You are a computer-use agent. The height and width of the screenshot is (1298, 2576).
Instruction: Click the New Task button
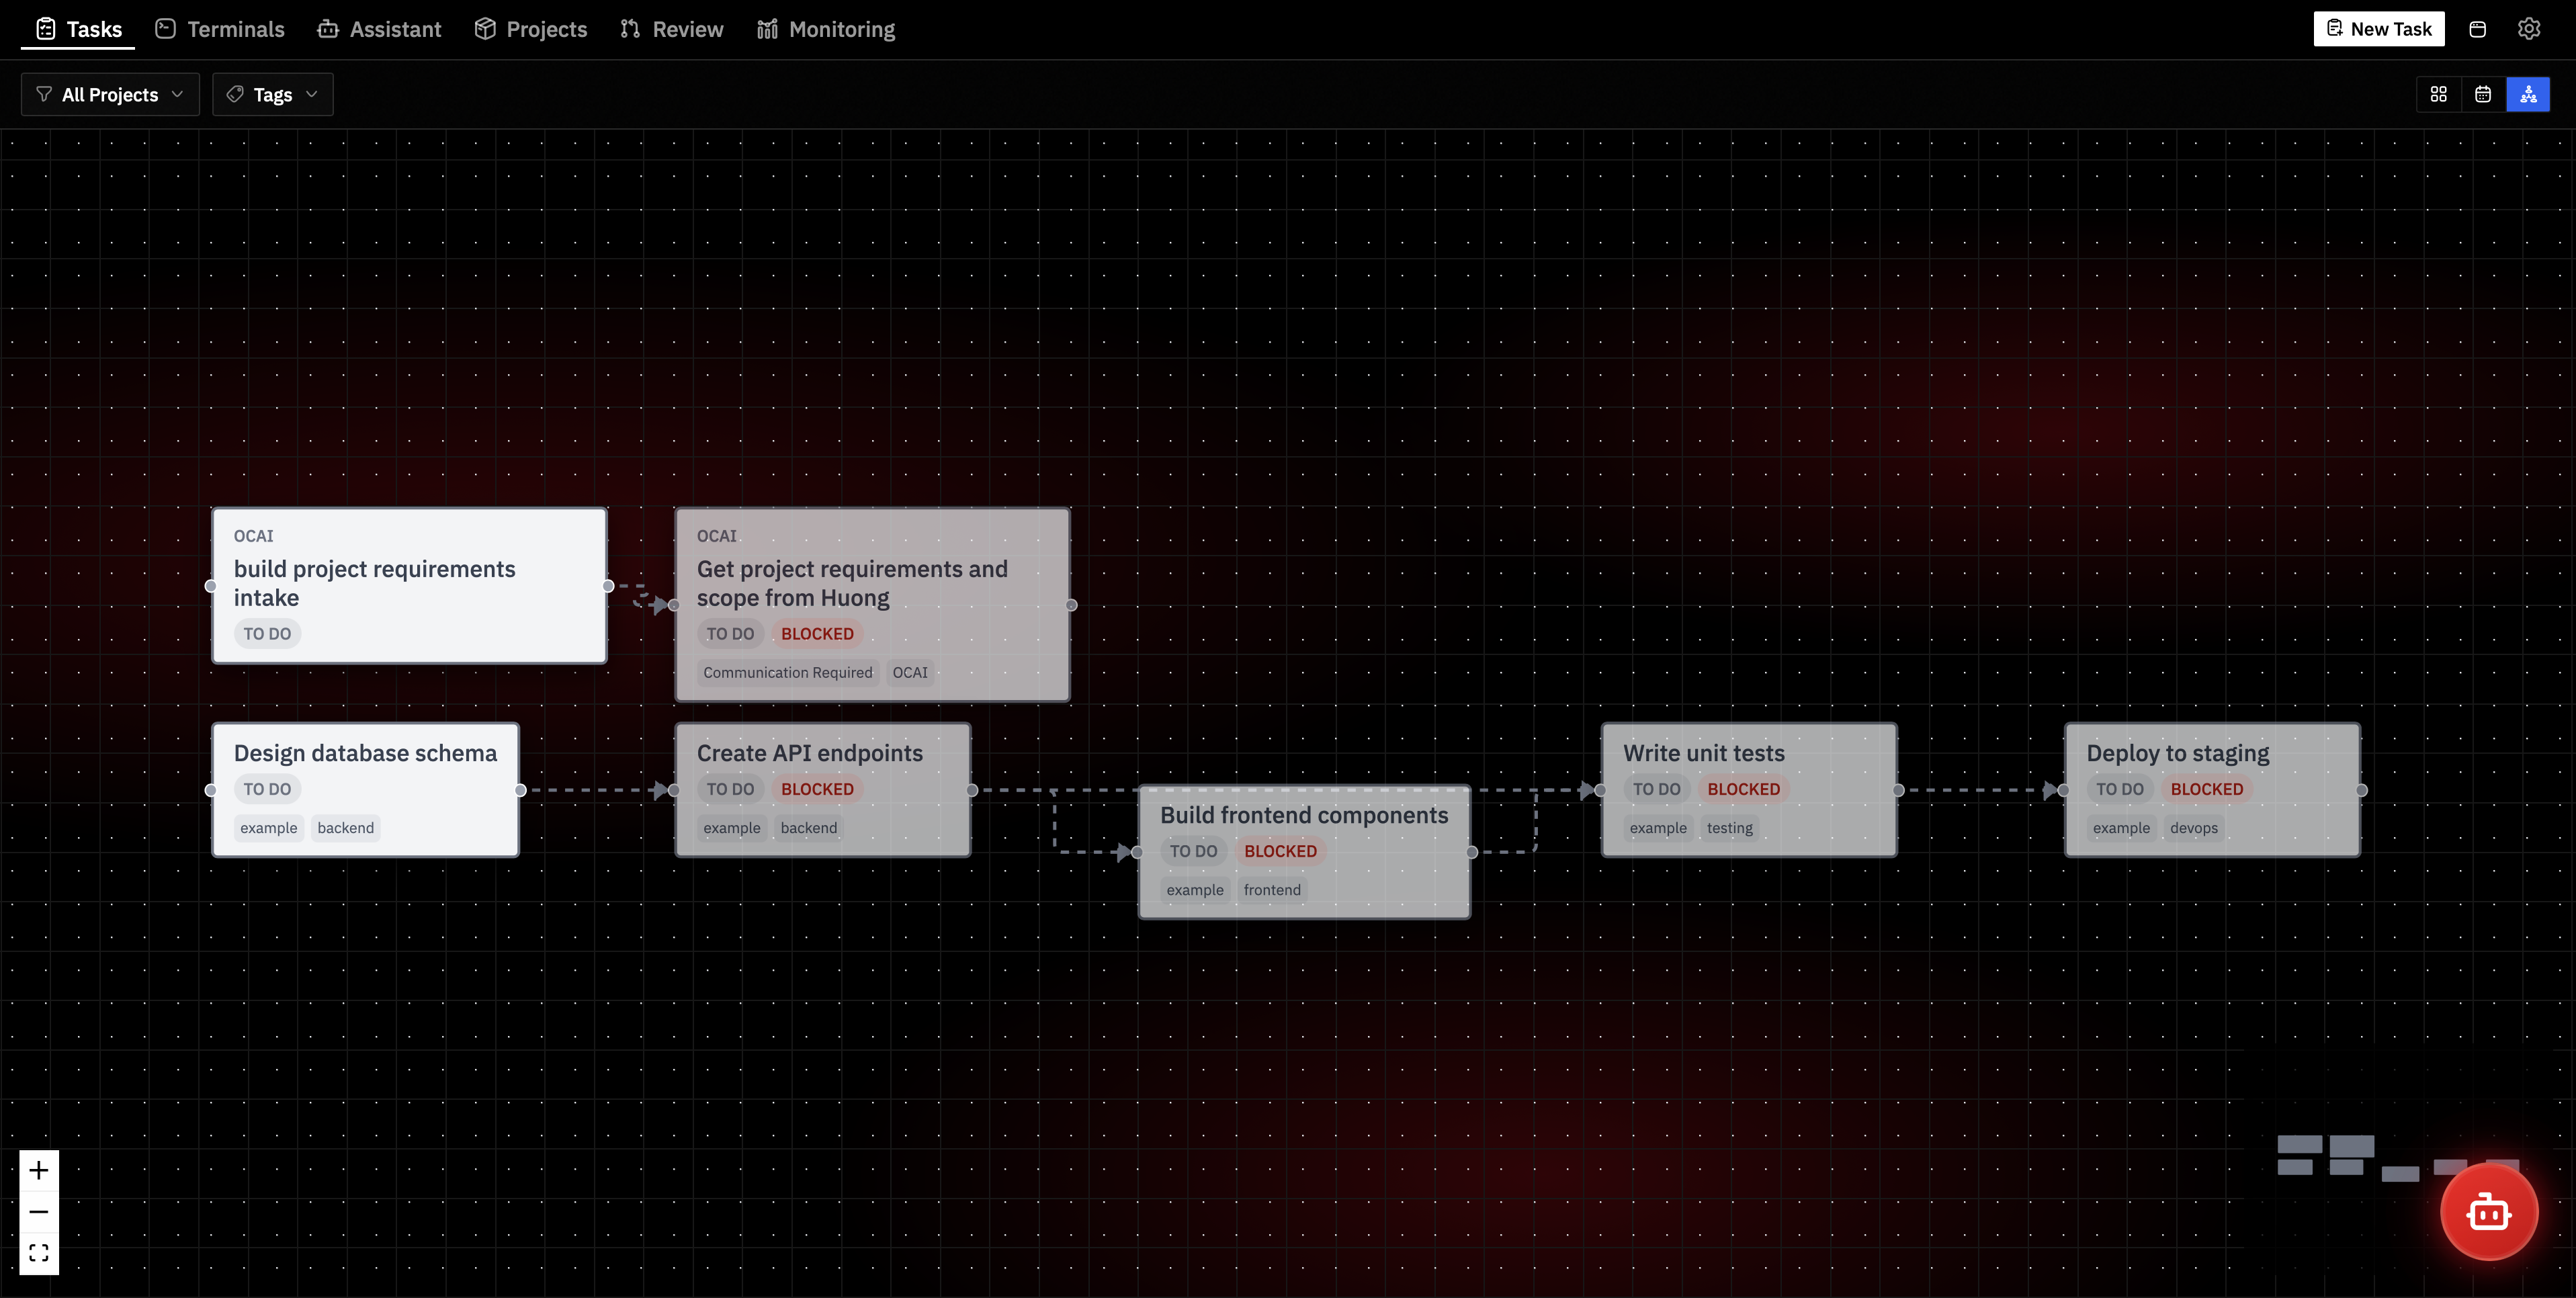click(x=2379, y=28)
